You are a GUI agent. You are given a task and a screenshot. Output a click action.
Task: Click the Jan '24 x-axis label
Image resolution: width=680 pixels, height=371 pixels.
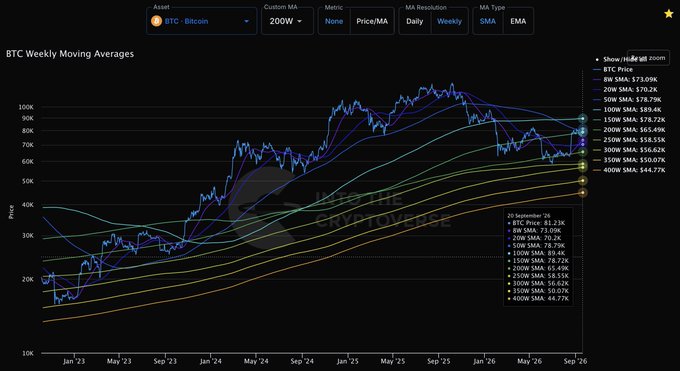(211, 361)
